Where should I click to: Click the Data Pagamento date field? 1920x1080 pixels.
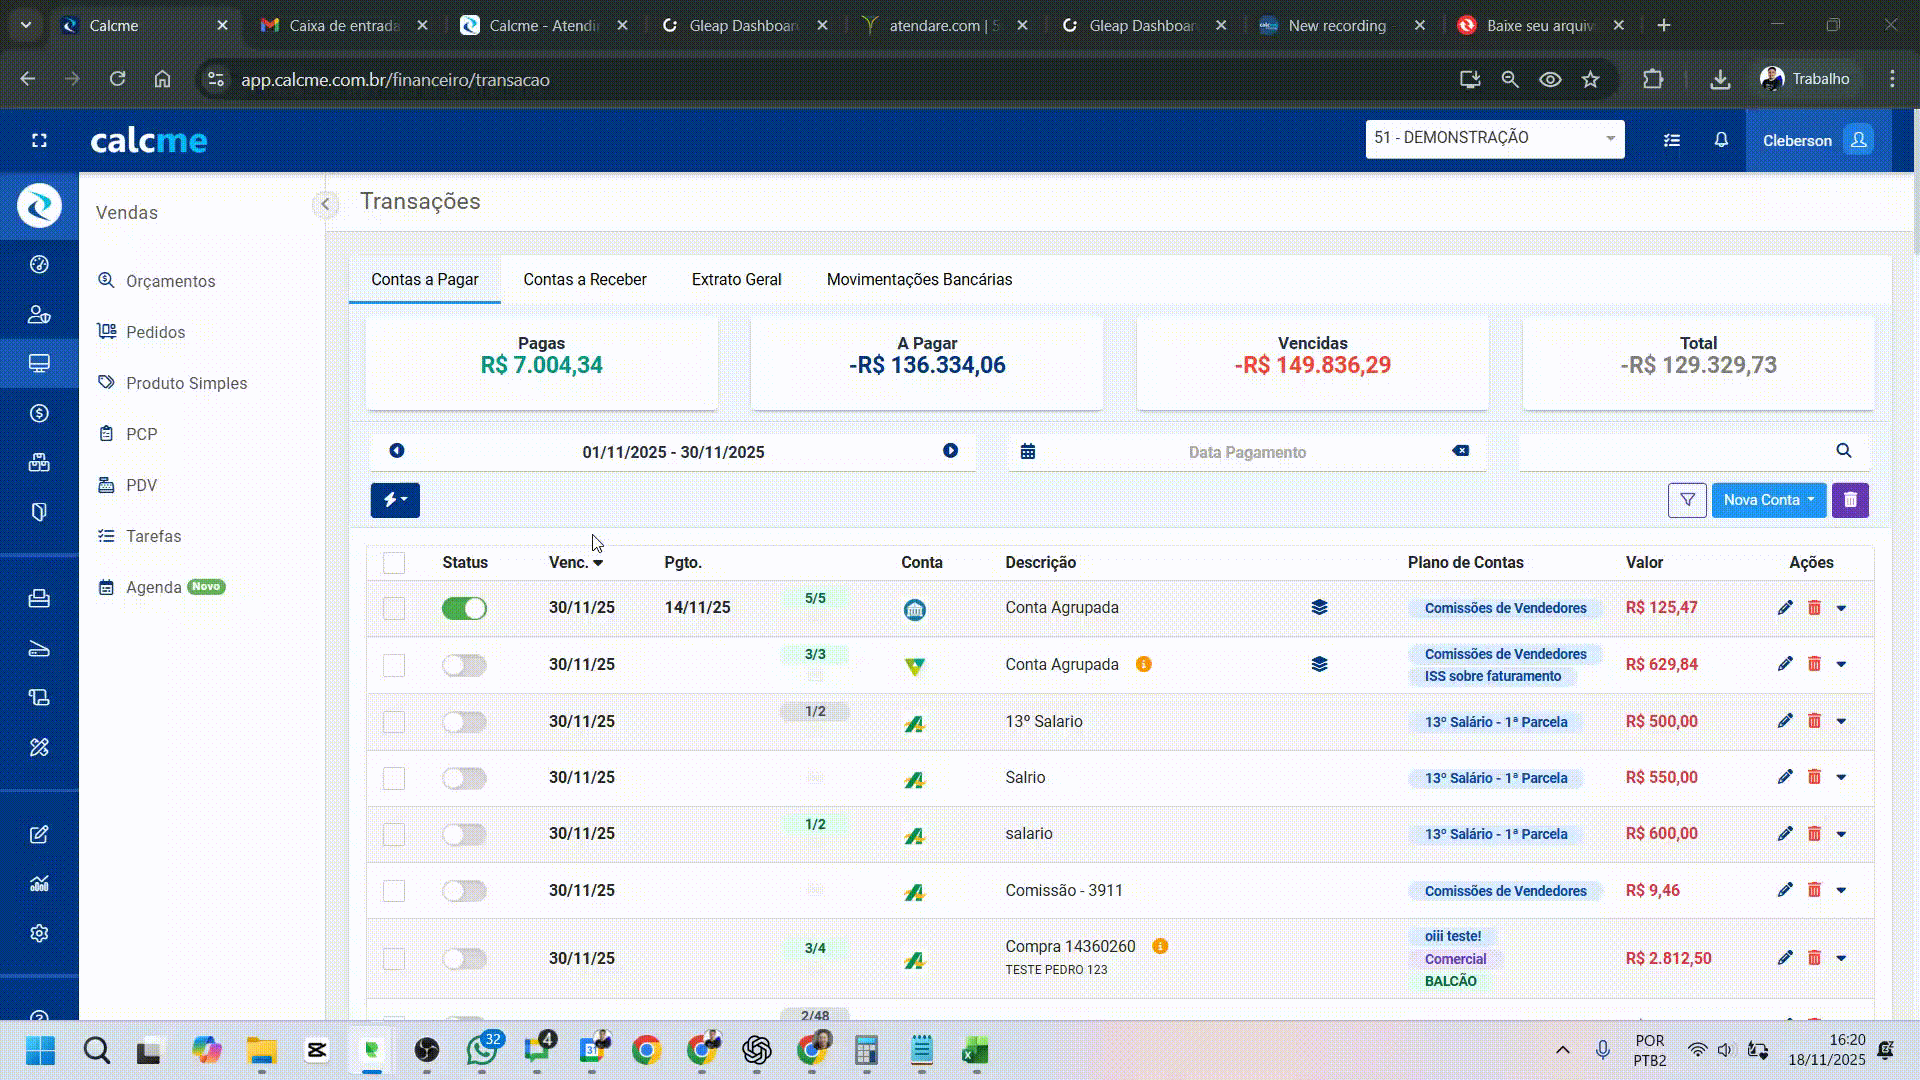coord(1246,452)
